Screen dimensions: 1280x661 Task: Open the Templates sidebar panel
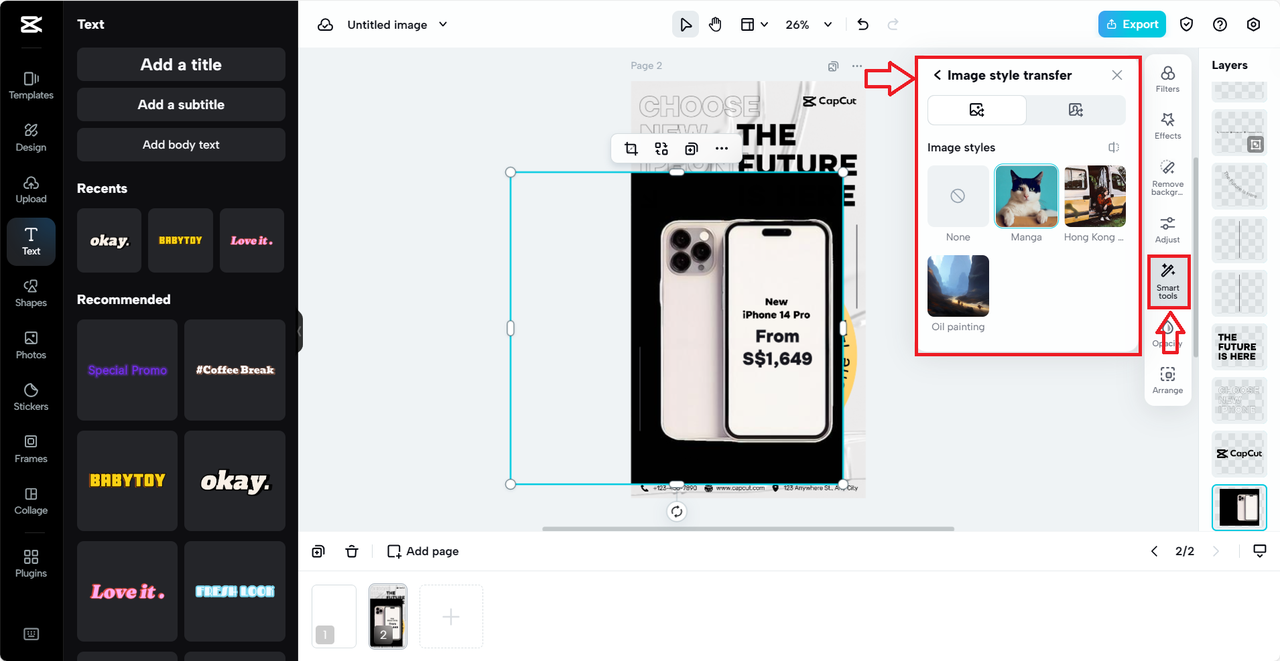point(31,85)
